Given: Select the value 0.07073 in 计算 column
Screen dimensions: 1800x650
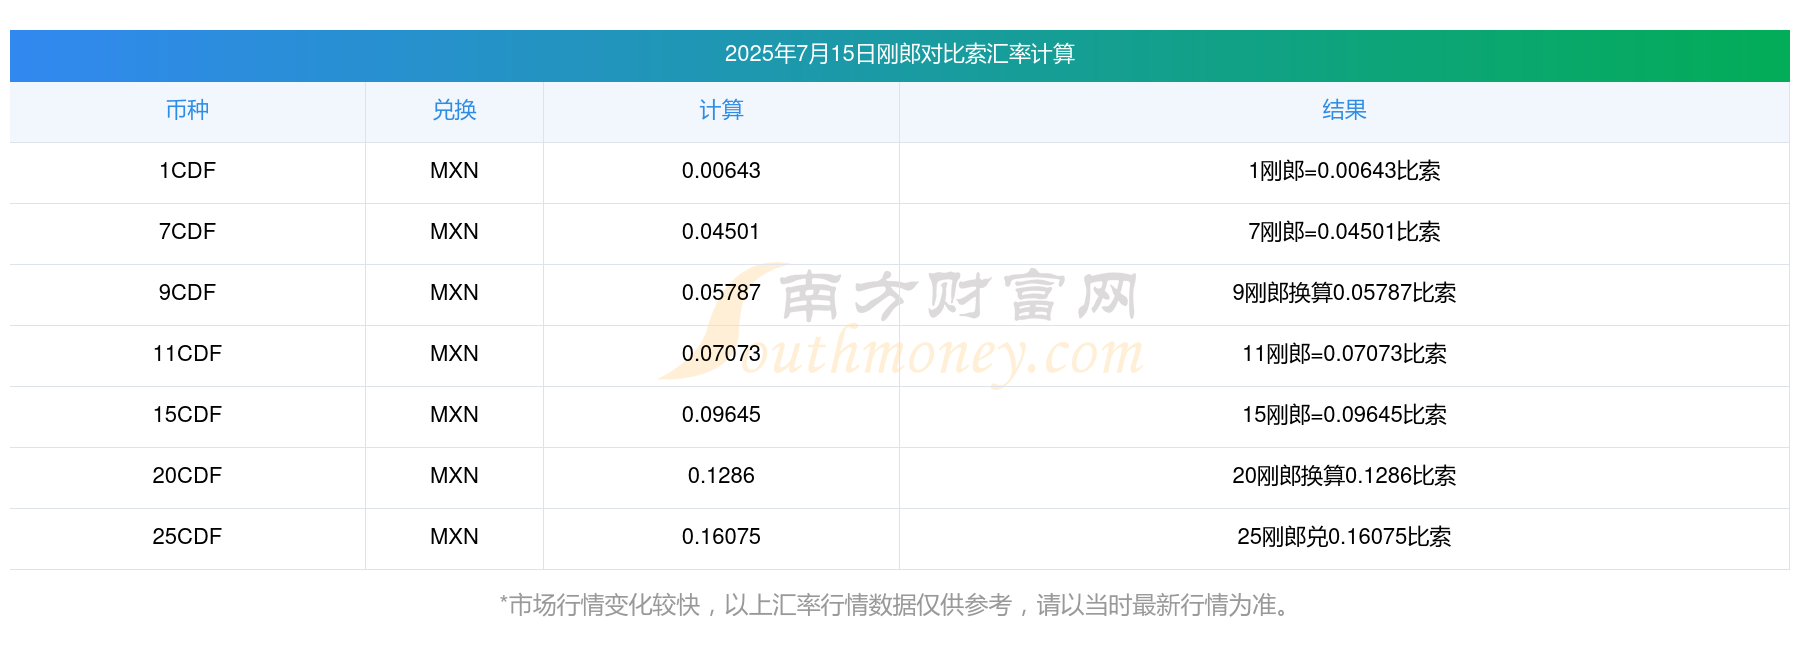Looking at the screenshot, I should tap(721, 354).
